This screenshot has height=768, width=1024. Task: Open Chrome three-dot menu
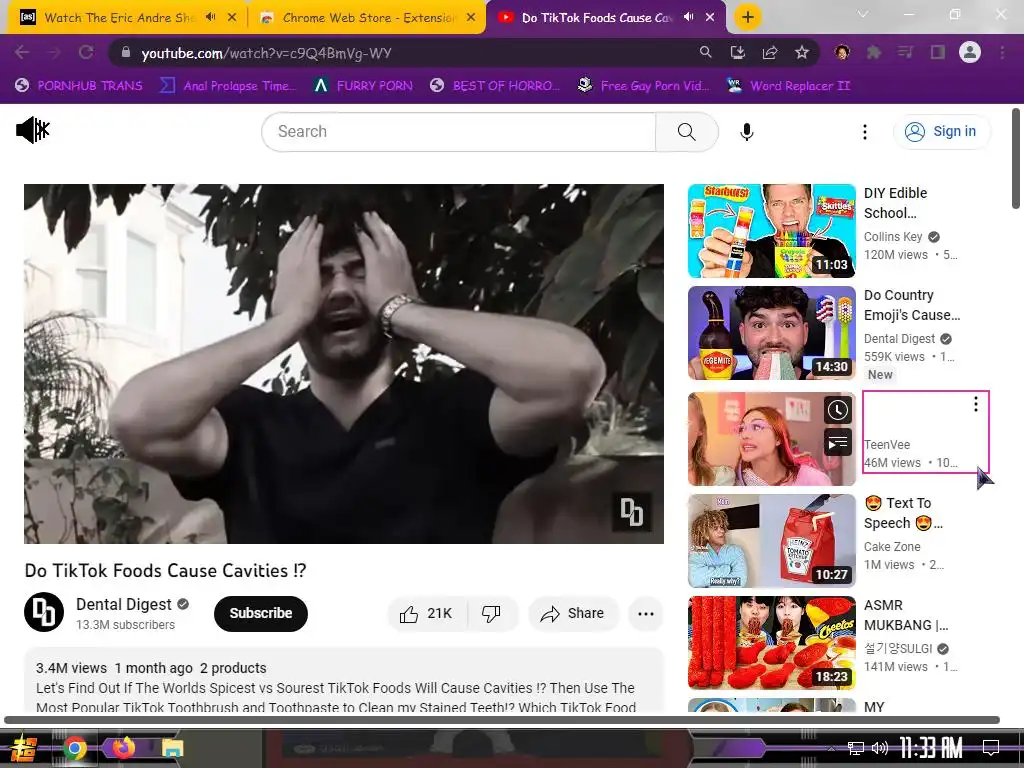pyautogui.click(x=1002, y=53)
